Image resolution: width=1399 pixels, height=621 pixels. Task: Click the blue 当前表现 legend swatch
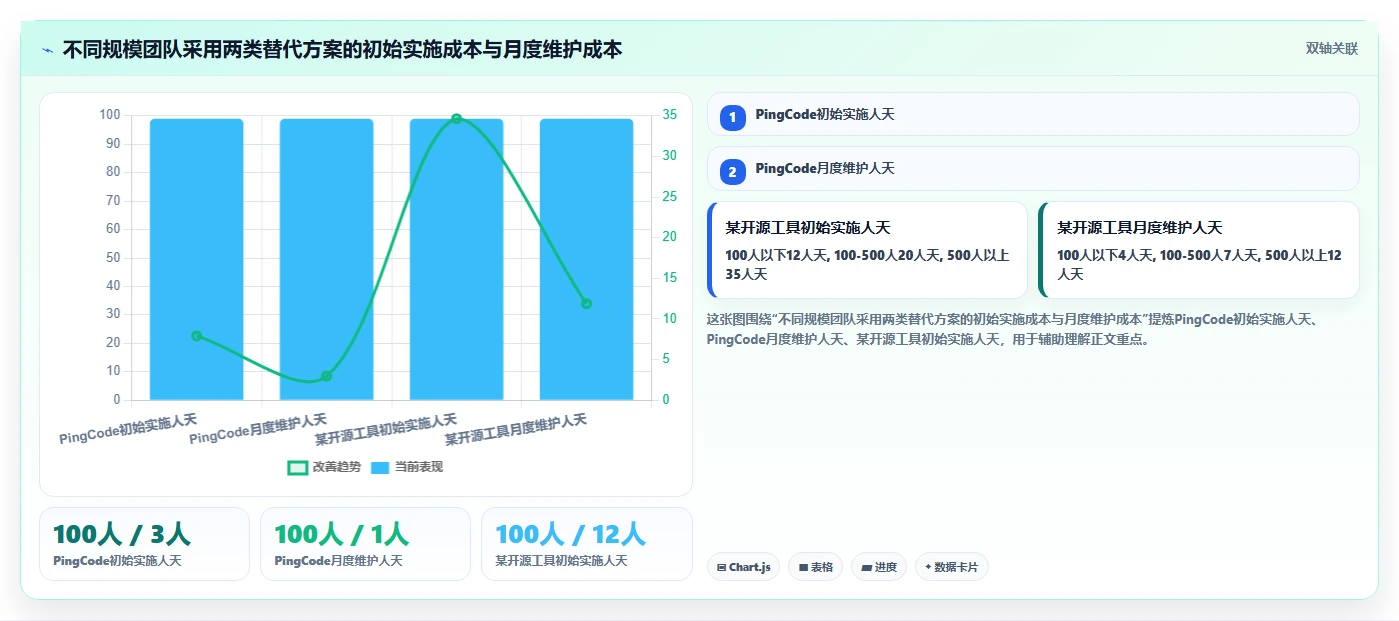tap(381, 467)
